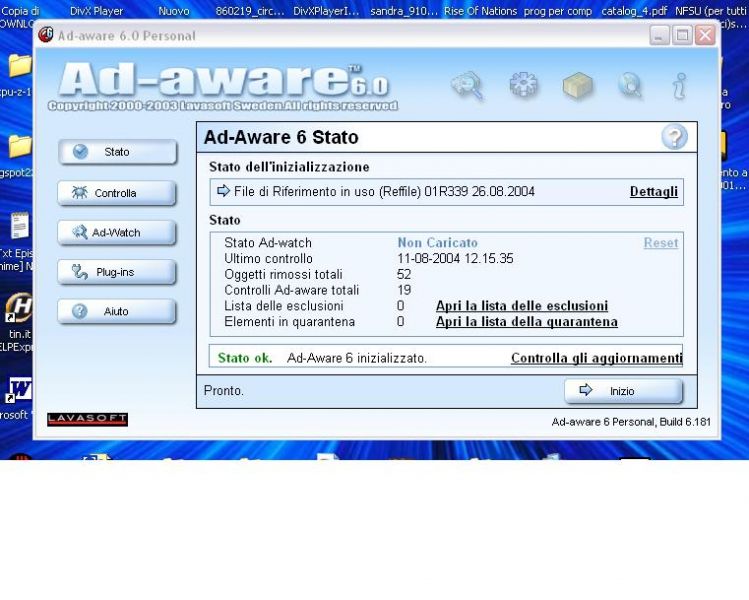The width and height of the screenshot is (749, 600).
Task: Open the Controlla scan section
Action: pos(117,193)
